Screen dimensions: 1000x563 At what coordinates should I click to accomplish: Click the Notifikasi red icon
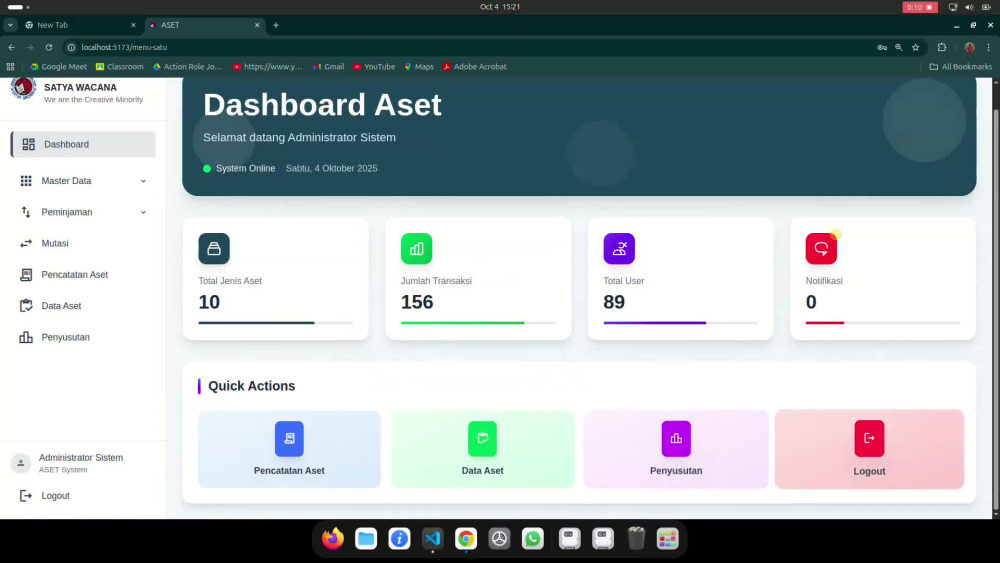click(x=821, y=249)
